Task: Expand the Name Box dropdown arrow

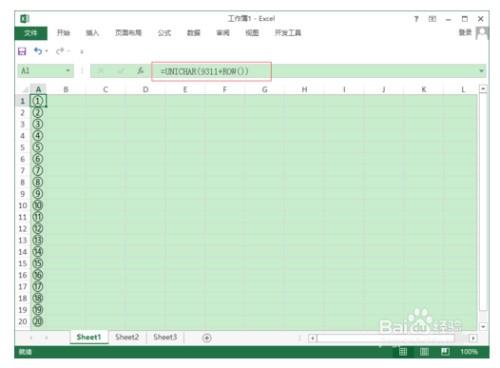Action: coord(68,71)
